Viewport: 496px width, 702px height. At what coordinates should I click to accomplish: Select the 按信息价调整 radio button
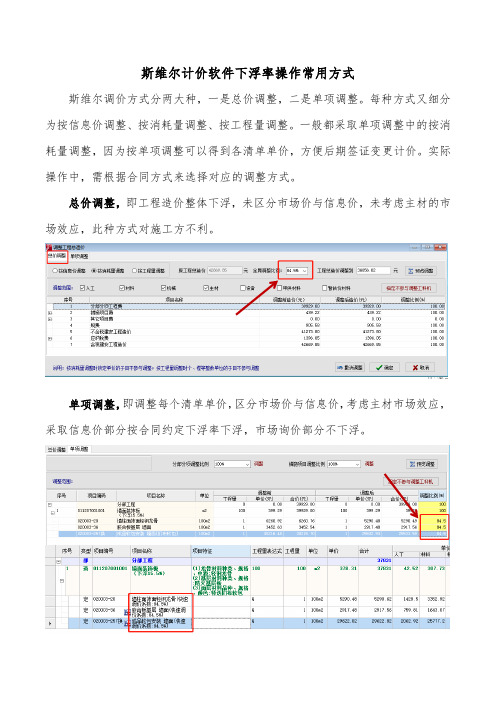(69, 271)
